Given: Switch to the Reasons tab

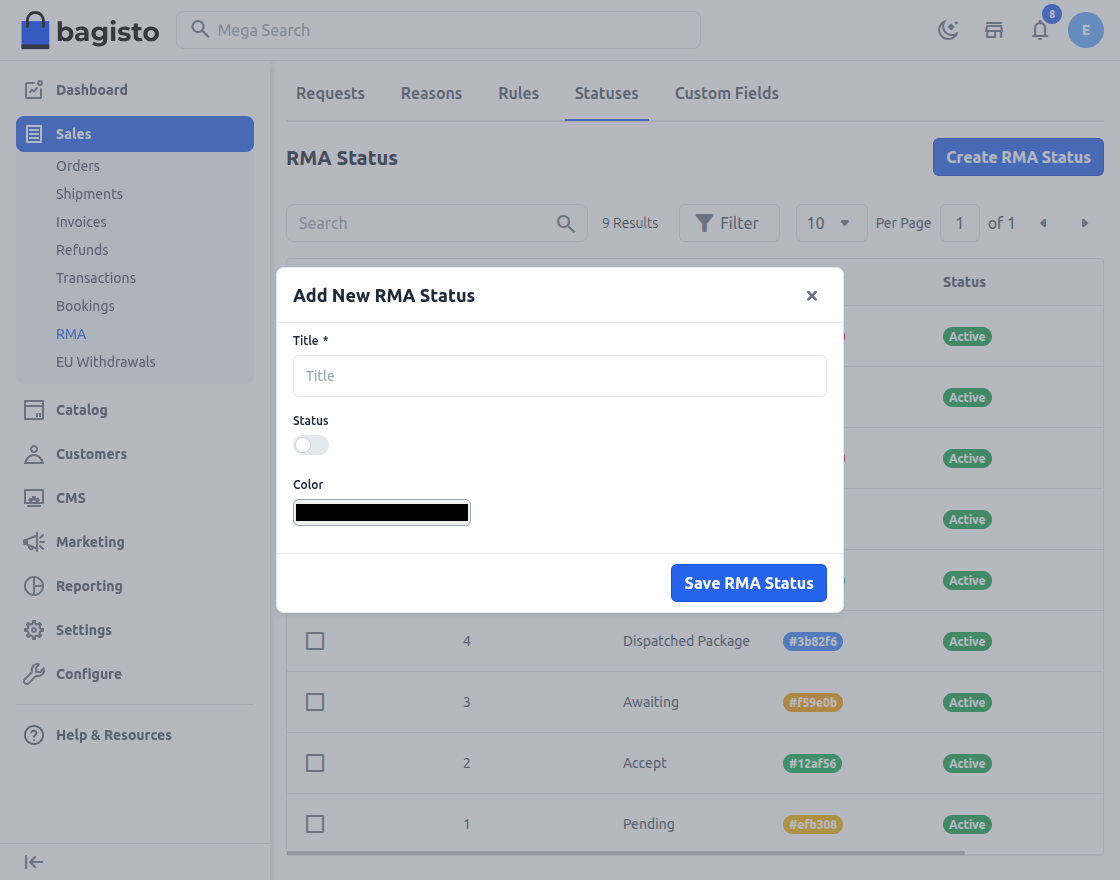Looking at the screenshot, I should click(x=431, y=94).
